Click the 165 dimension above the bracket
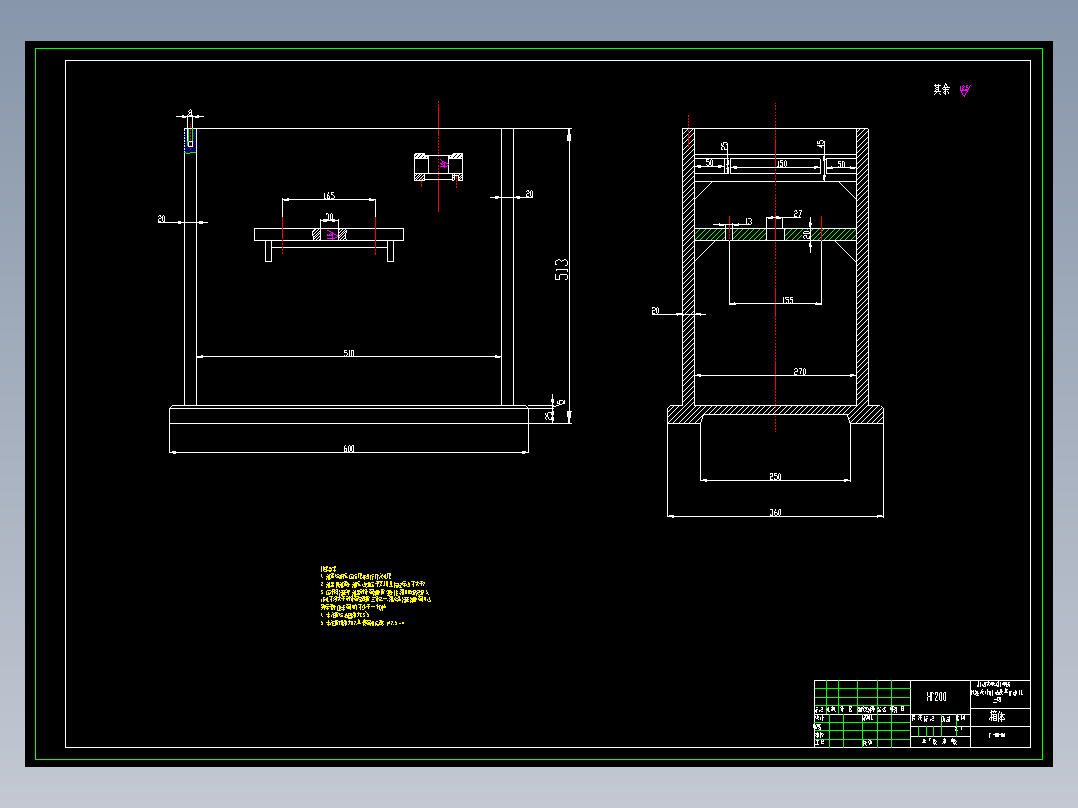This screenshot has width=1078, height=808. [x=329, y=196]
